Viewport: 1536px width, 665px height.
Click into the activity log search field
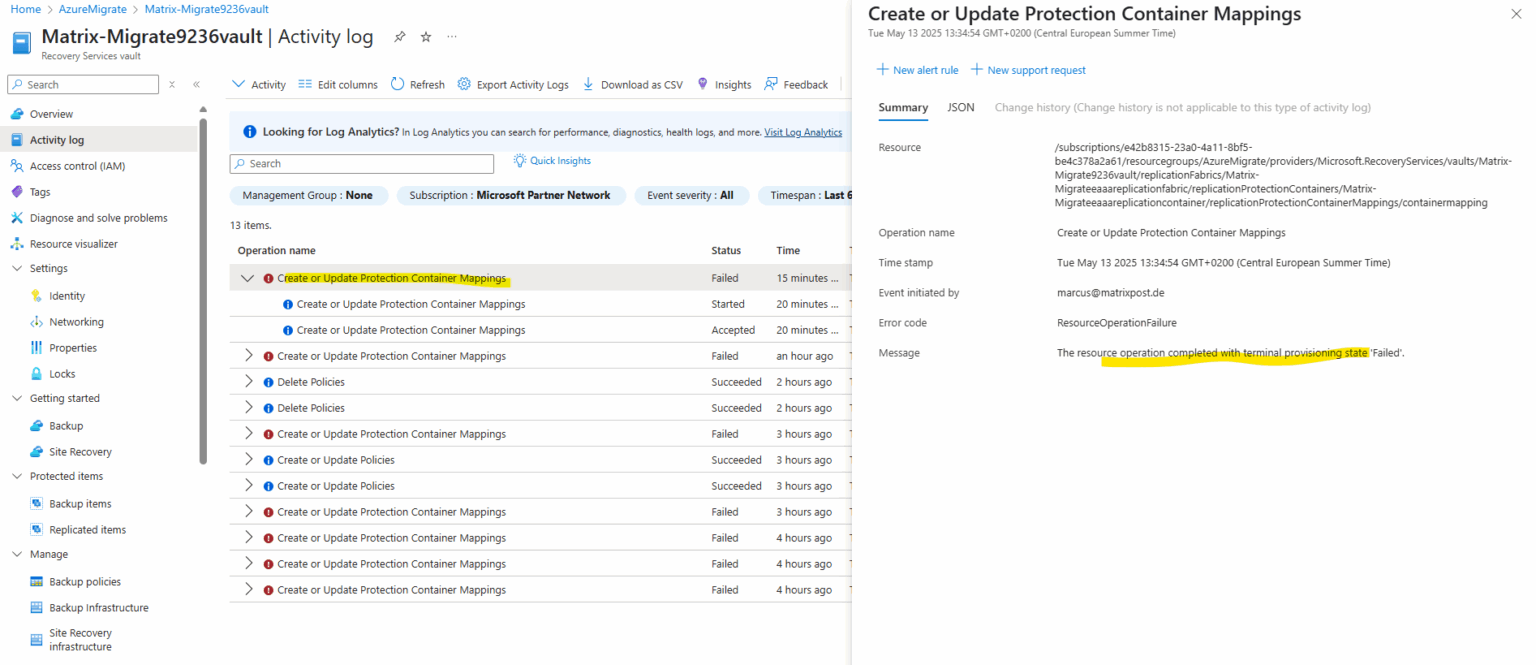tap(362, 163)
